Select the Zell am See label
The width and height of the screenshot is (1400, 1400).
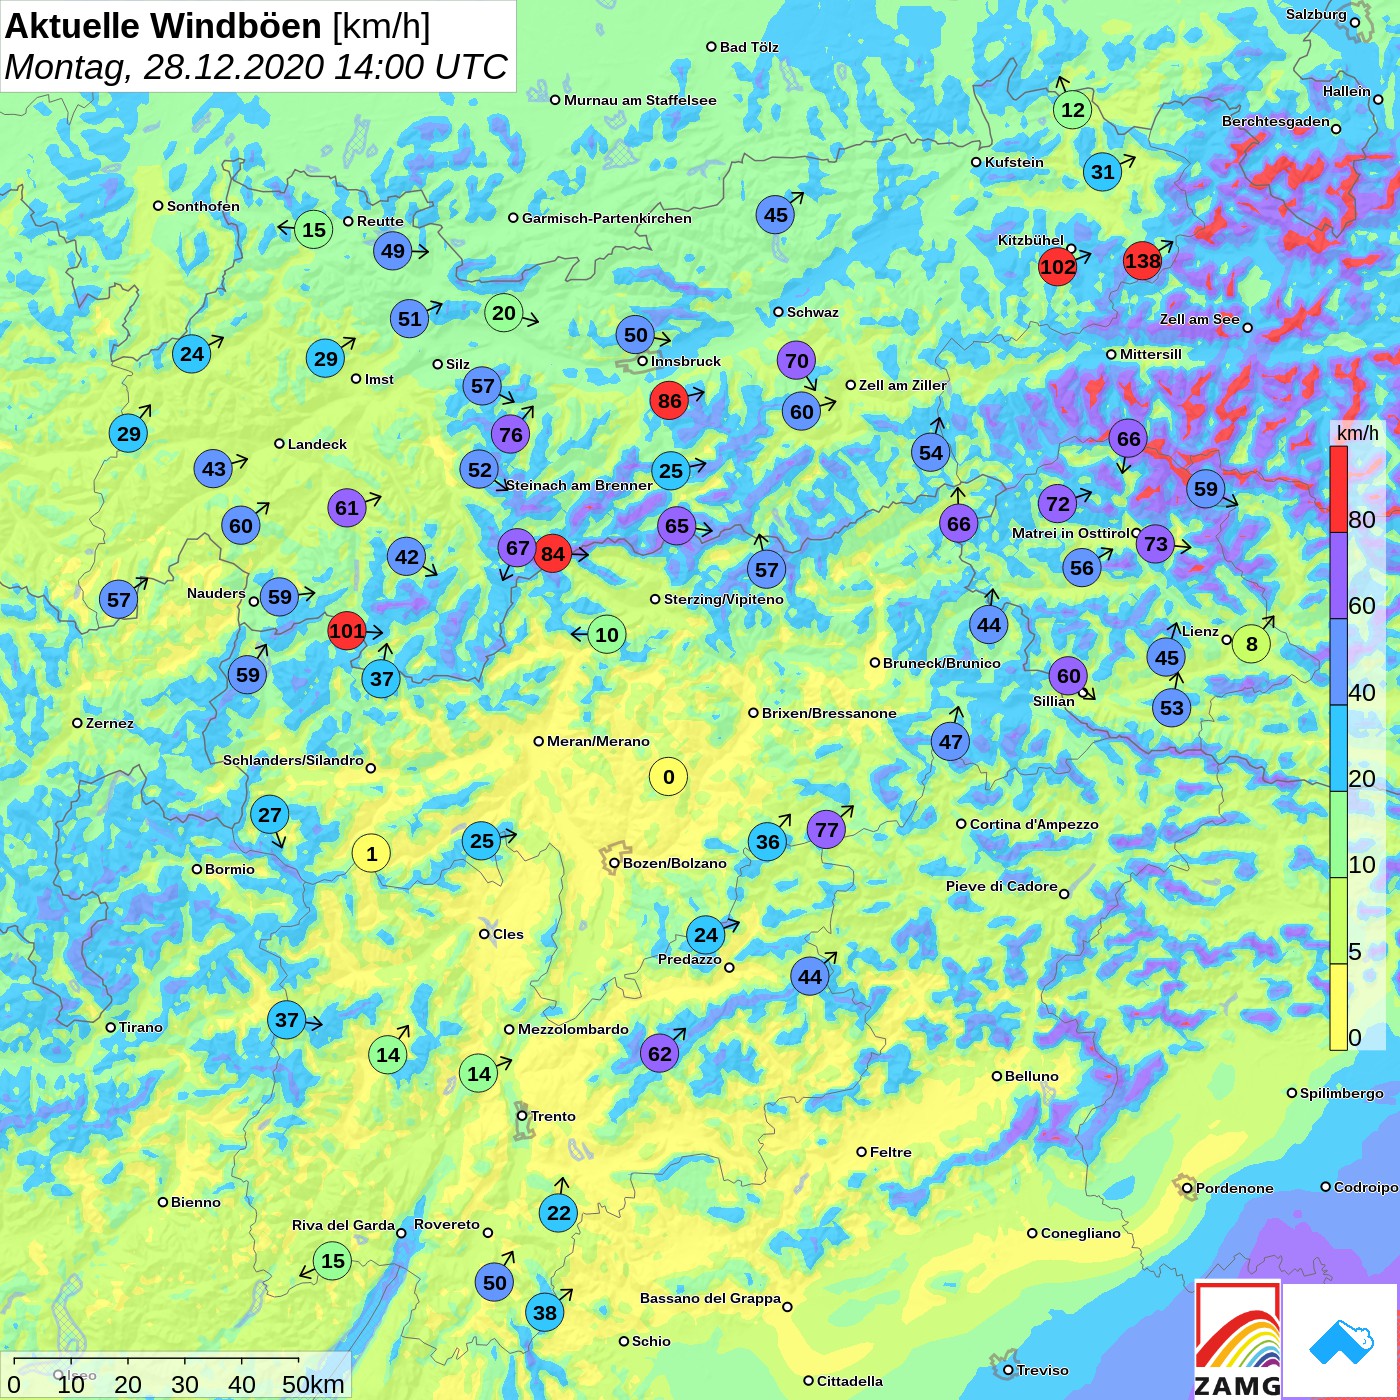pyautogui.click(x=1199, y=319)
